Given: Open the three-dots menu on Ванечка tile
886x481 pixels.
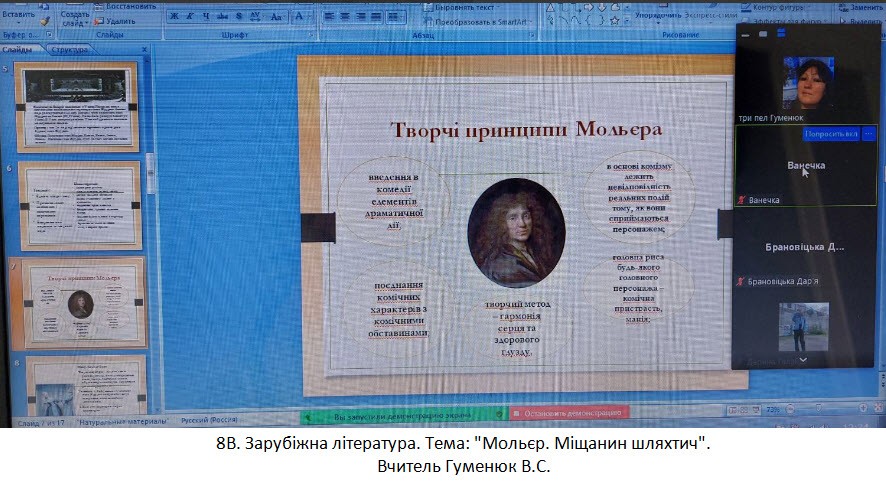Looking at the screenshot, I should coord(869,133).
